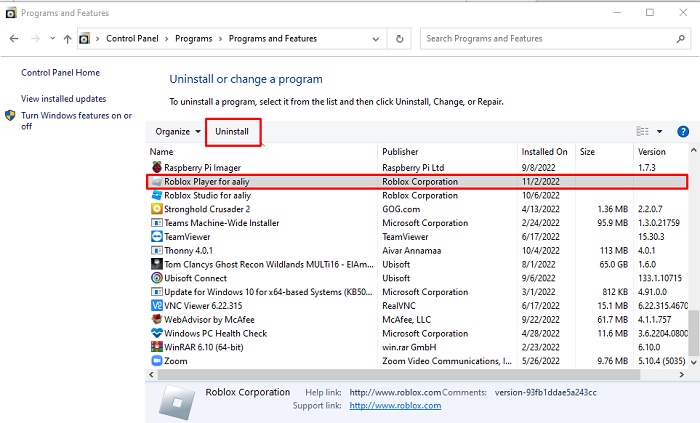Select the Roblox Studio for aaliy entry
The height and width of the screenshot is (423, 700).
(x=207, y=195)
